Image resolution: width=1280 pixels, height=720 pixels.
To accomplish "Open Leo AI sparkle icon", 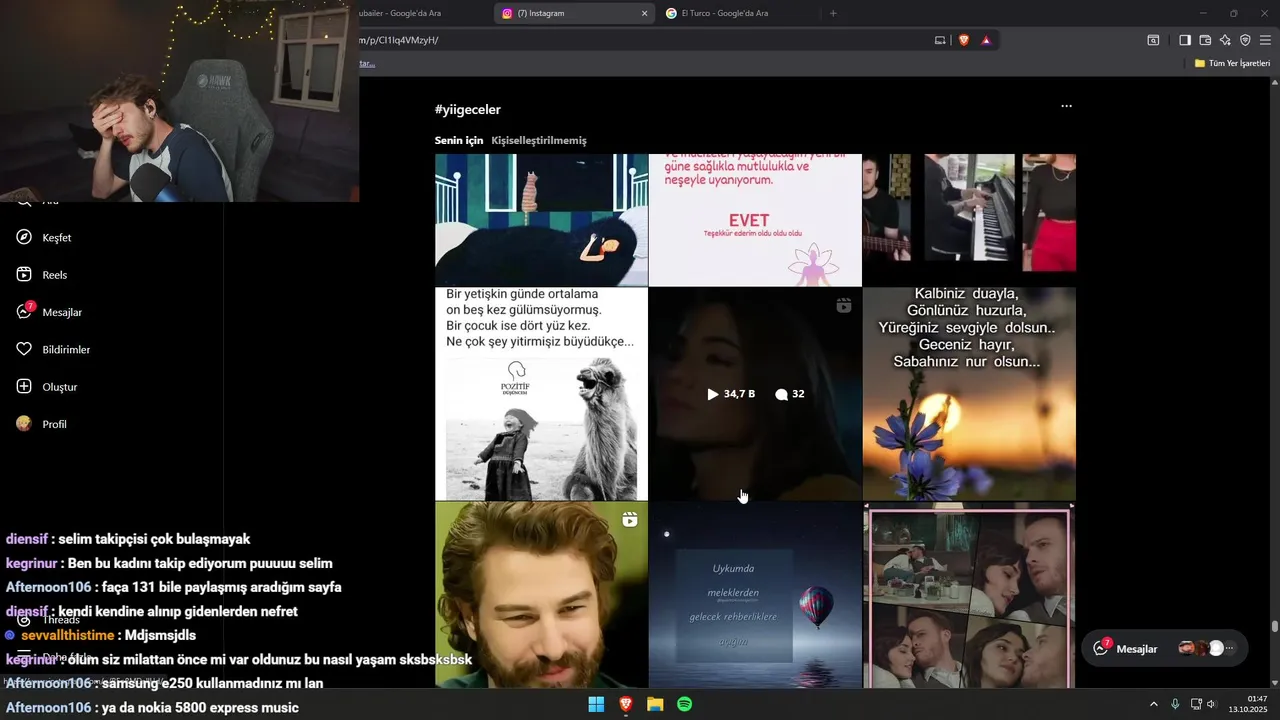I will click(x=1225, y=40).
